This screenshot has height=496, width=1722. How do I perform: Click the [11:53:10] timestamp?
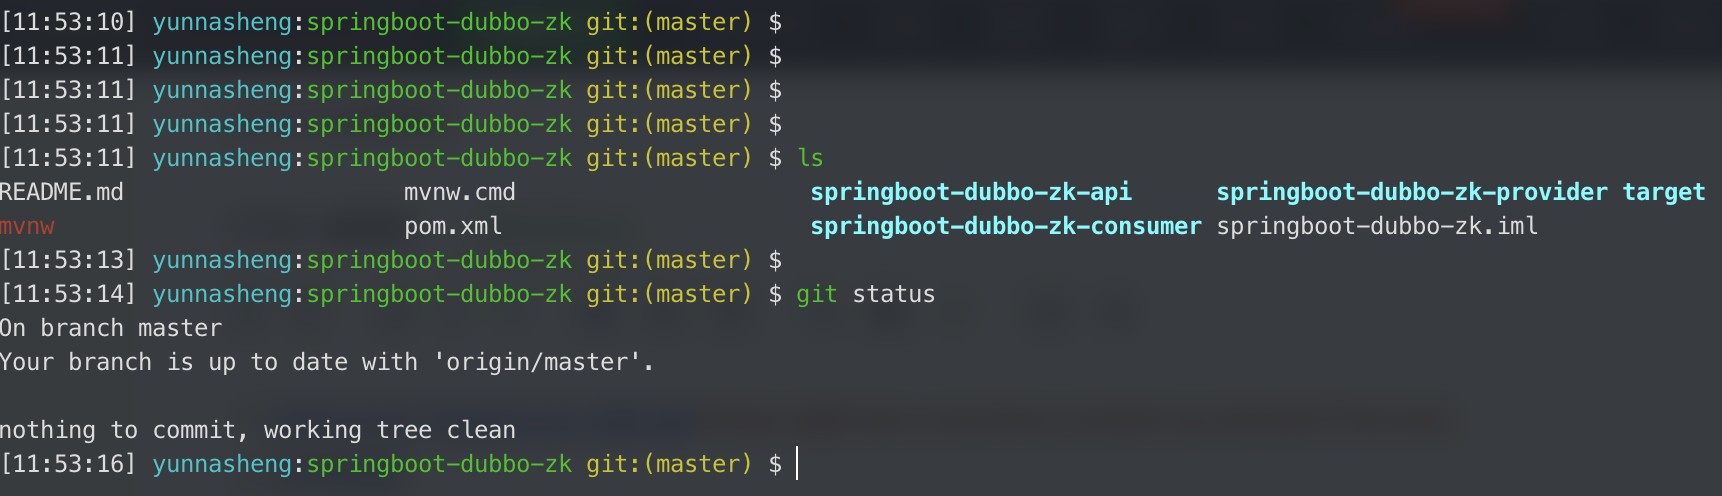tap(68, 22)
